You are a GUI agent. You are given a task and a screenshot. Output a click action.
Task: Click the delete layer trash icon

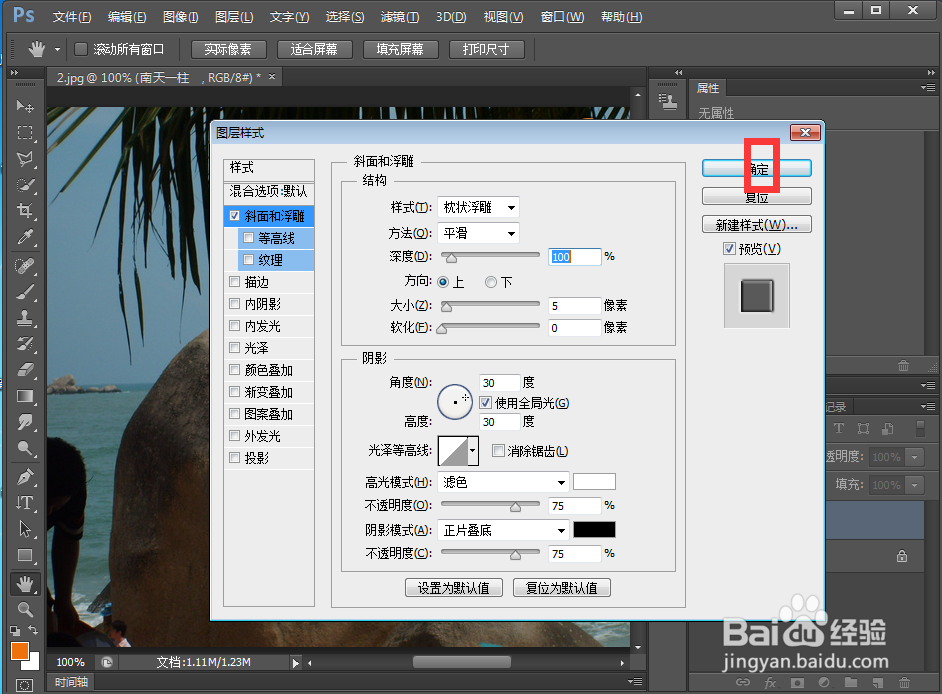904,683
